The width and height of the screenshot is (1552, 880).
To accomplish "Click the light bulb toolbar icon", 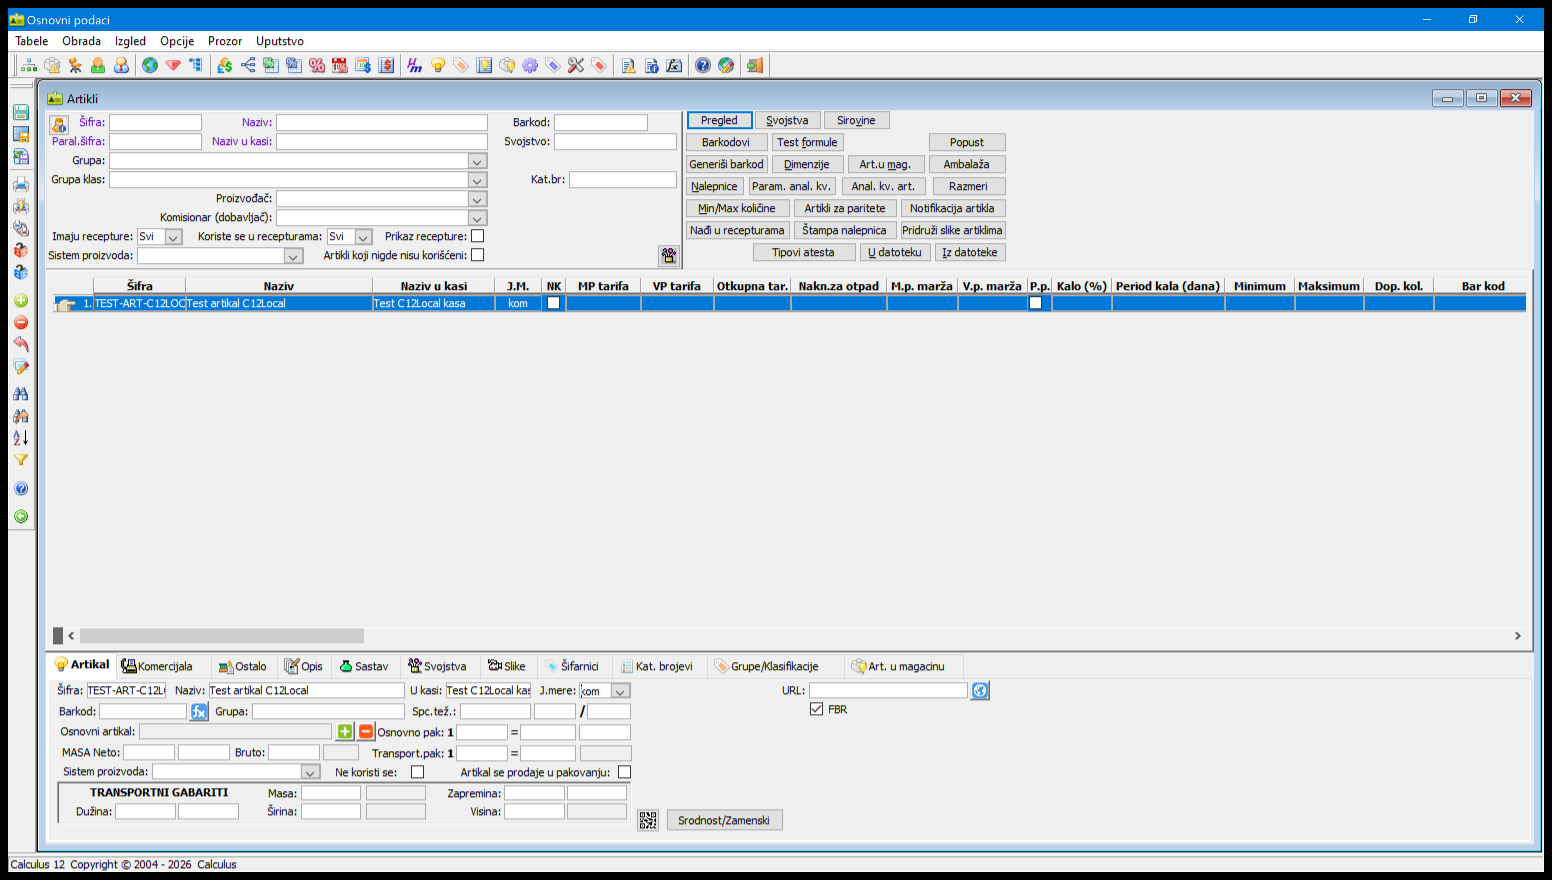I will tap(438, 65).
